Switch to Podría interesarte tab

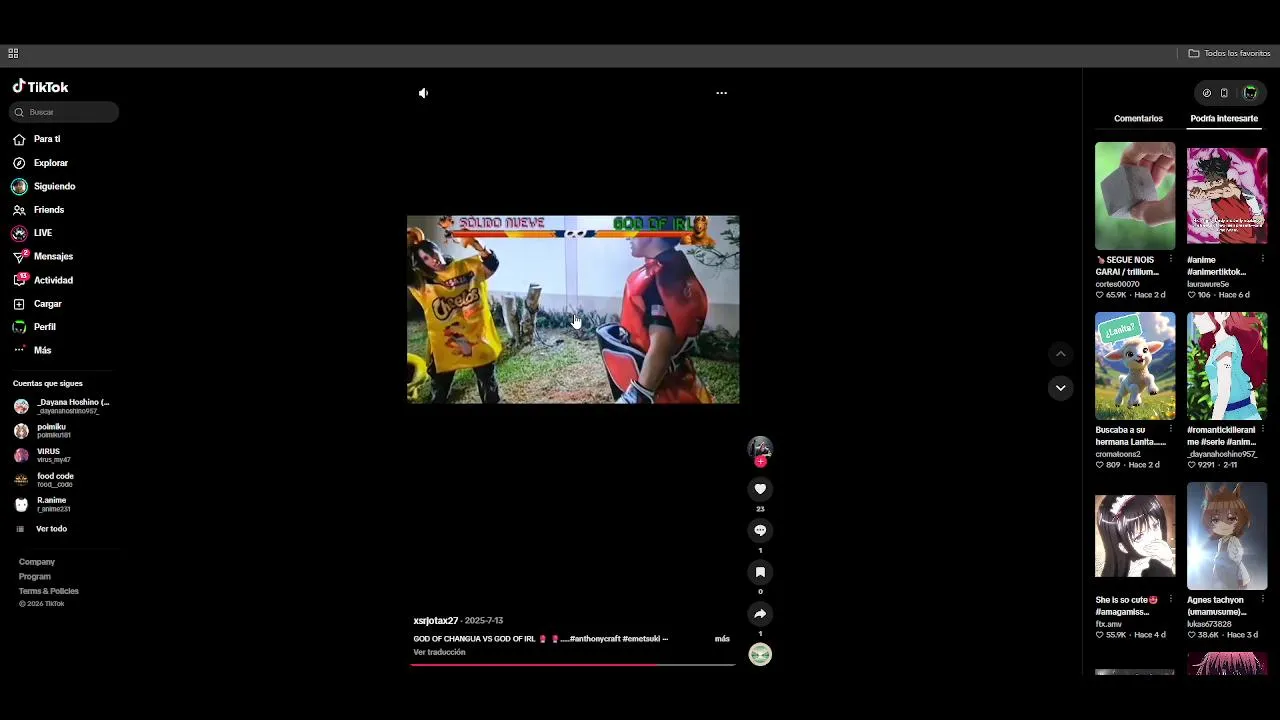[1224, 118]
